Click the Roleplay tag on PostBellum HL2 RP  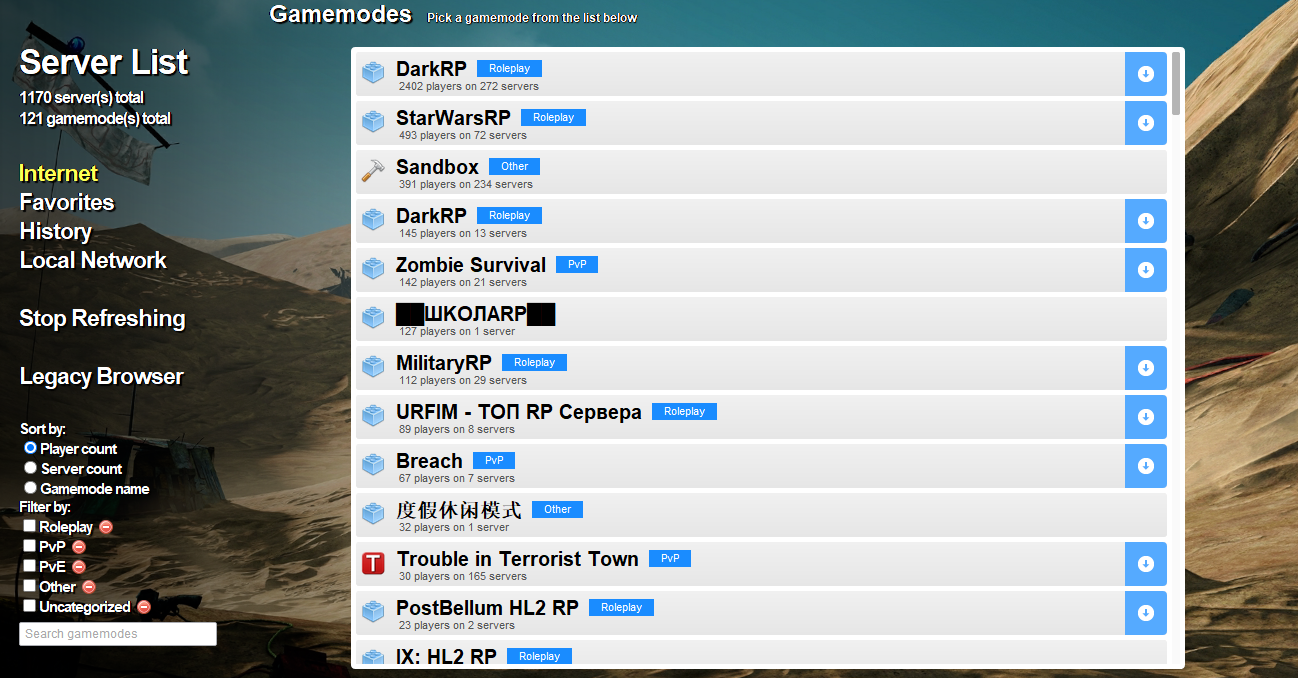[x=621, y=608]
